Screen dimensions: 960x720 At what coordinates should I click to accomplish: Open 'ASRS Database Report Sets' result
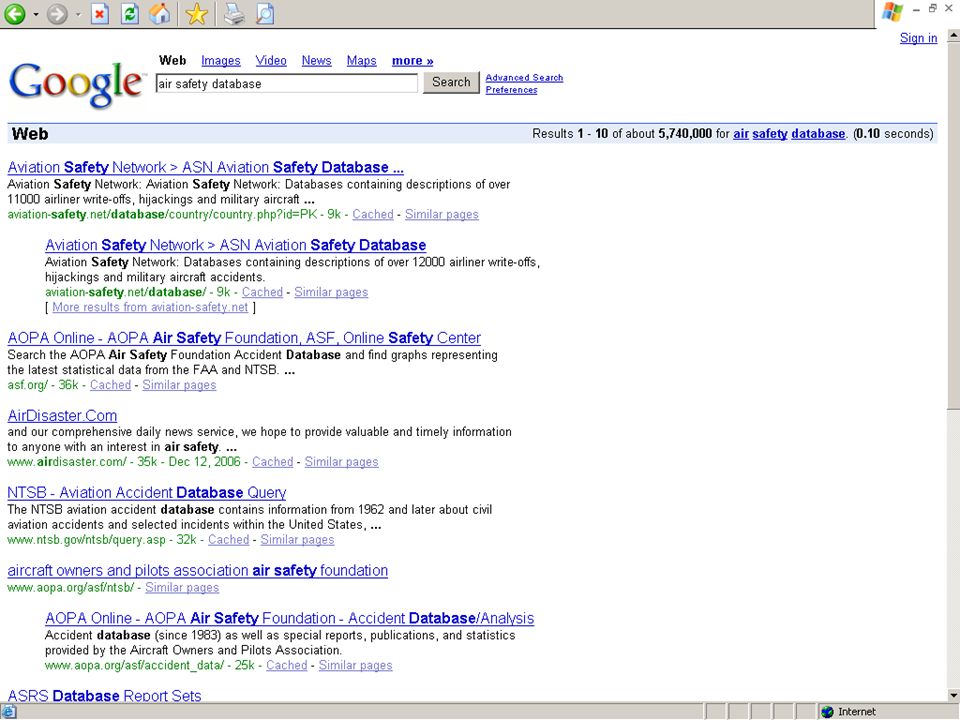(x=104, y=696)
